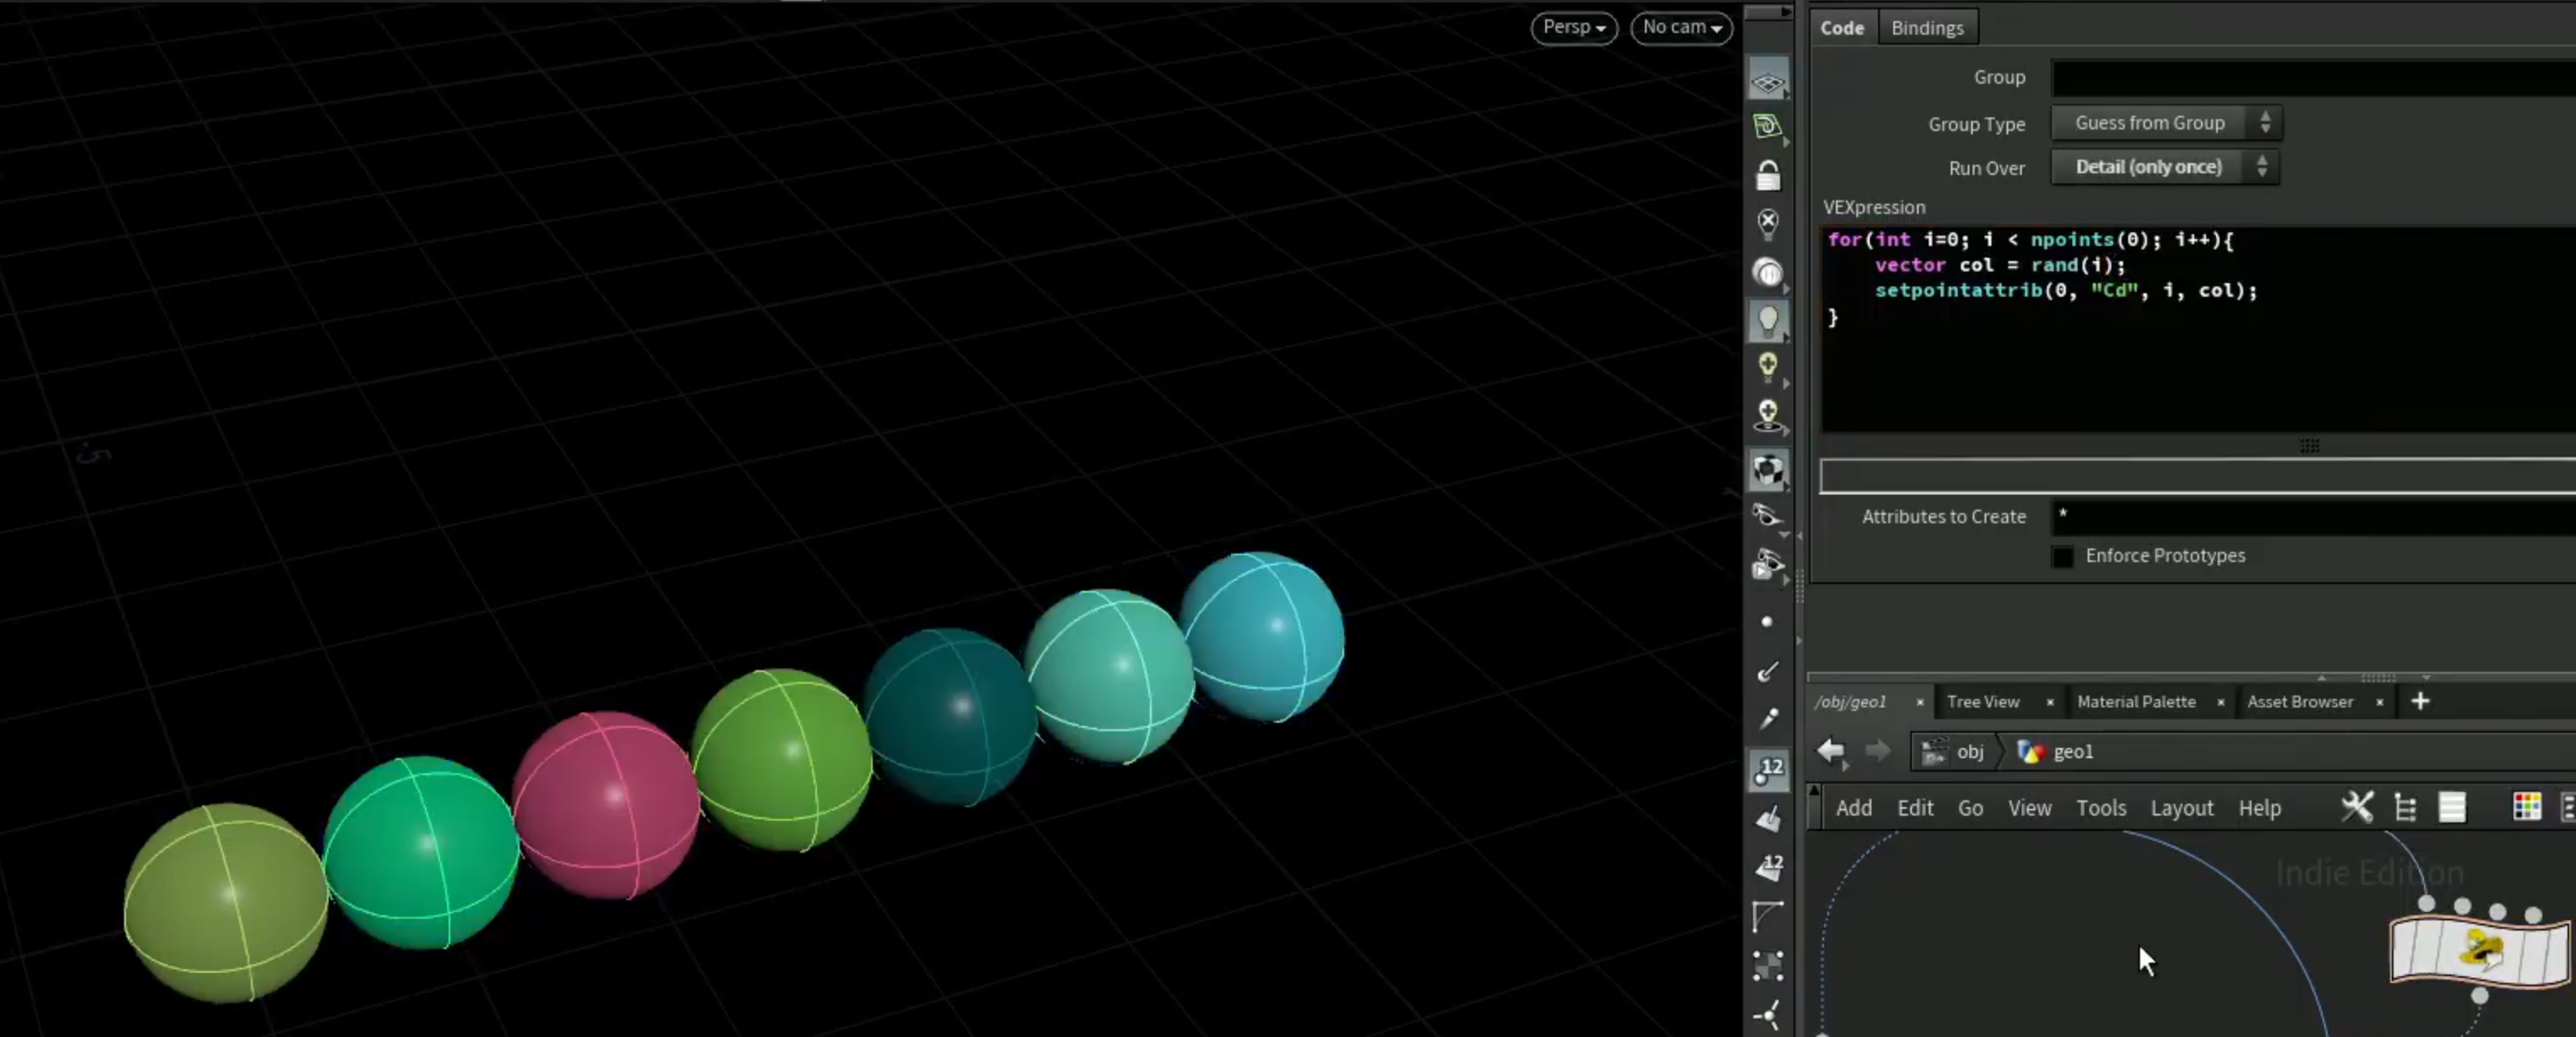Toggle the headlight bulb icon
The image size is (2576, 1037).
tap(1768, 321)
